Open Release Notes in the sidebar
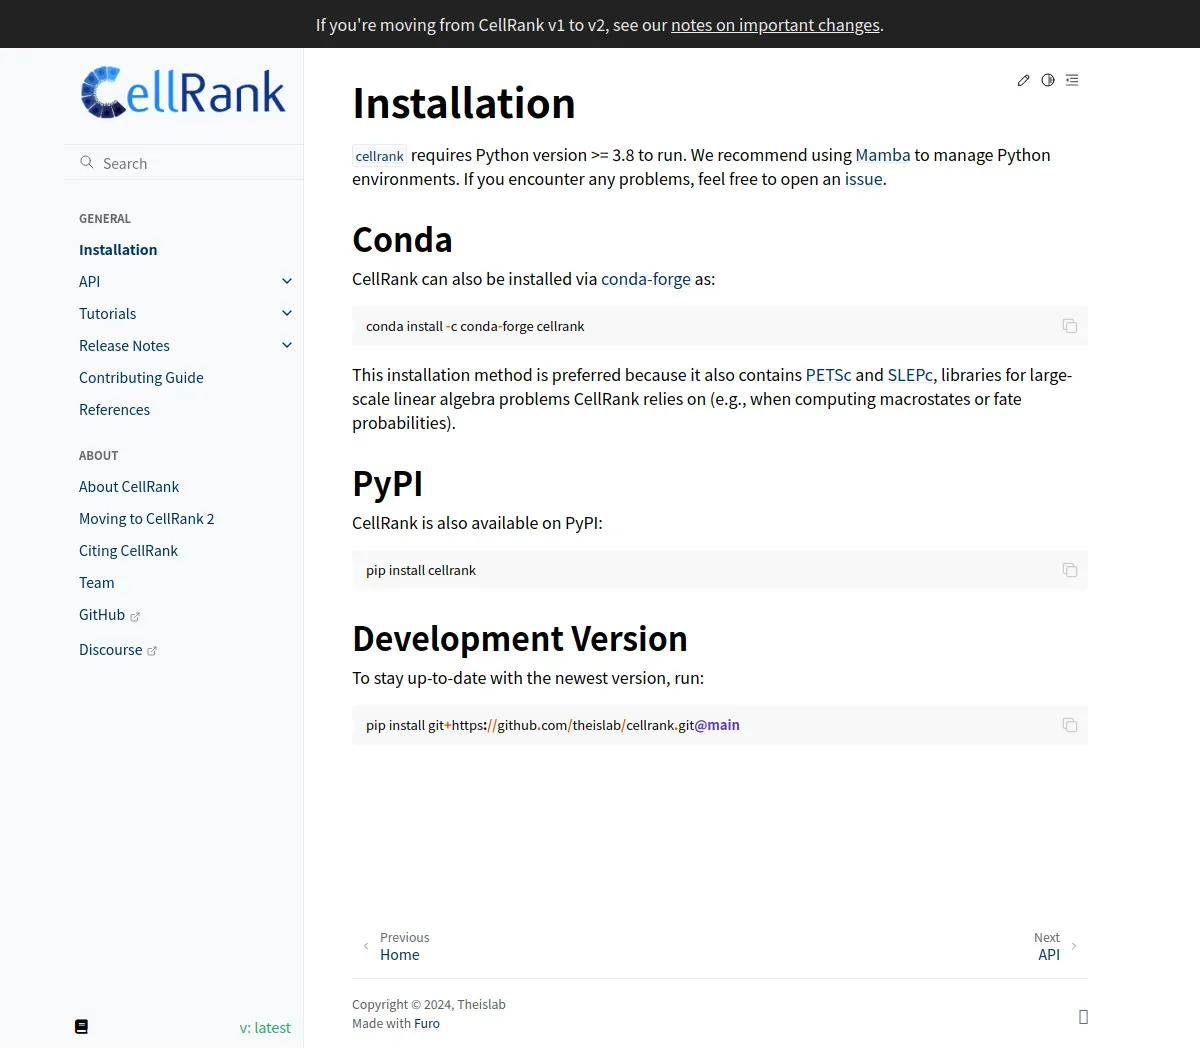1200x1048 pixels. coord(124,346)
